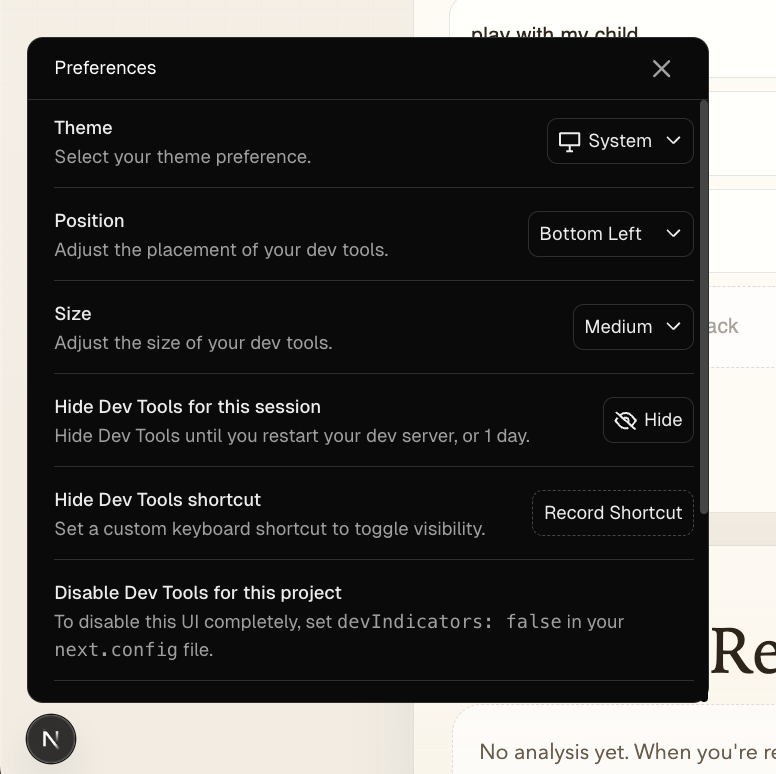Close the Preferences panel
This screenshot has width=776, height=774.
click(661, 69)
